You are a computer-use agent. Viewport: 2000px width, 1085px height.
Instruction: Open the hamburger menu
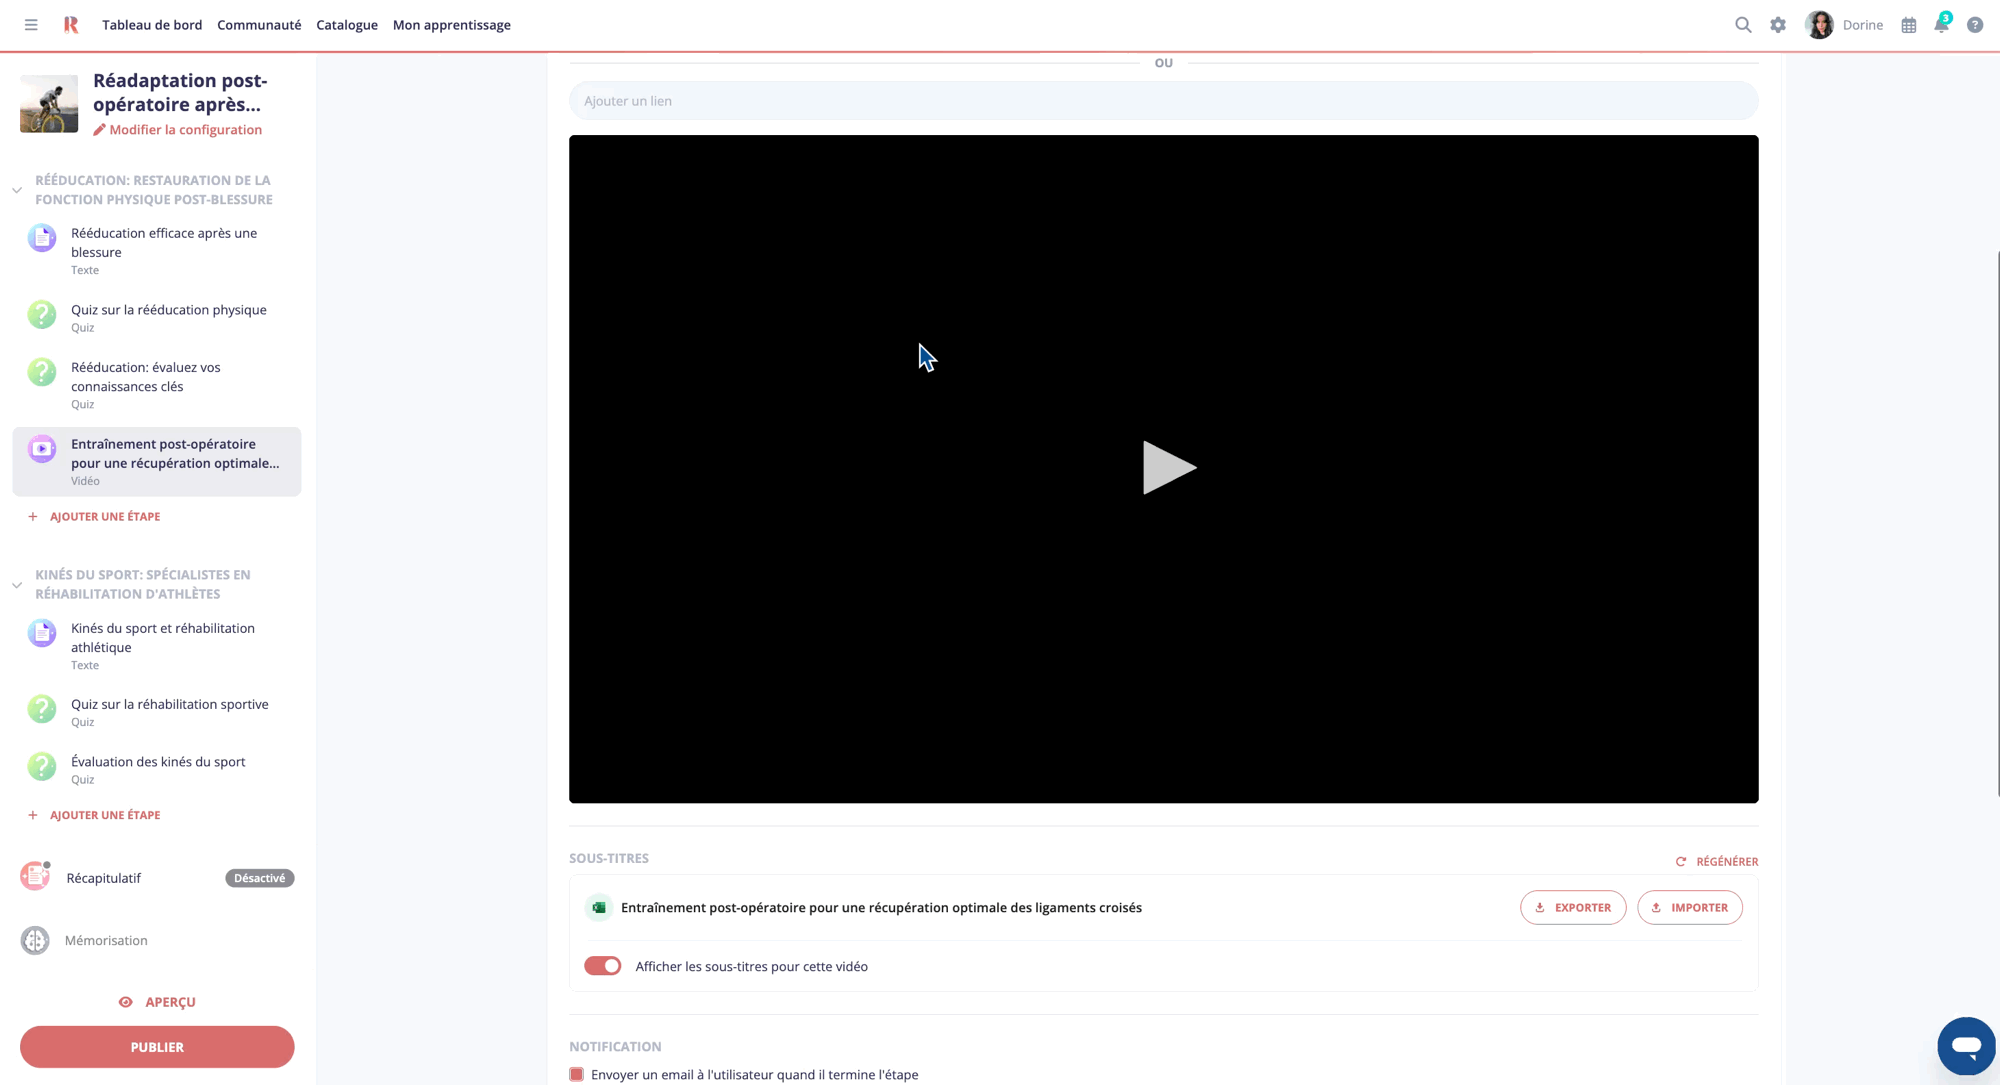pos(30,24)
